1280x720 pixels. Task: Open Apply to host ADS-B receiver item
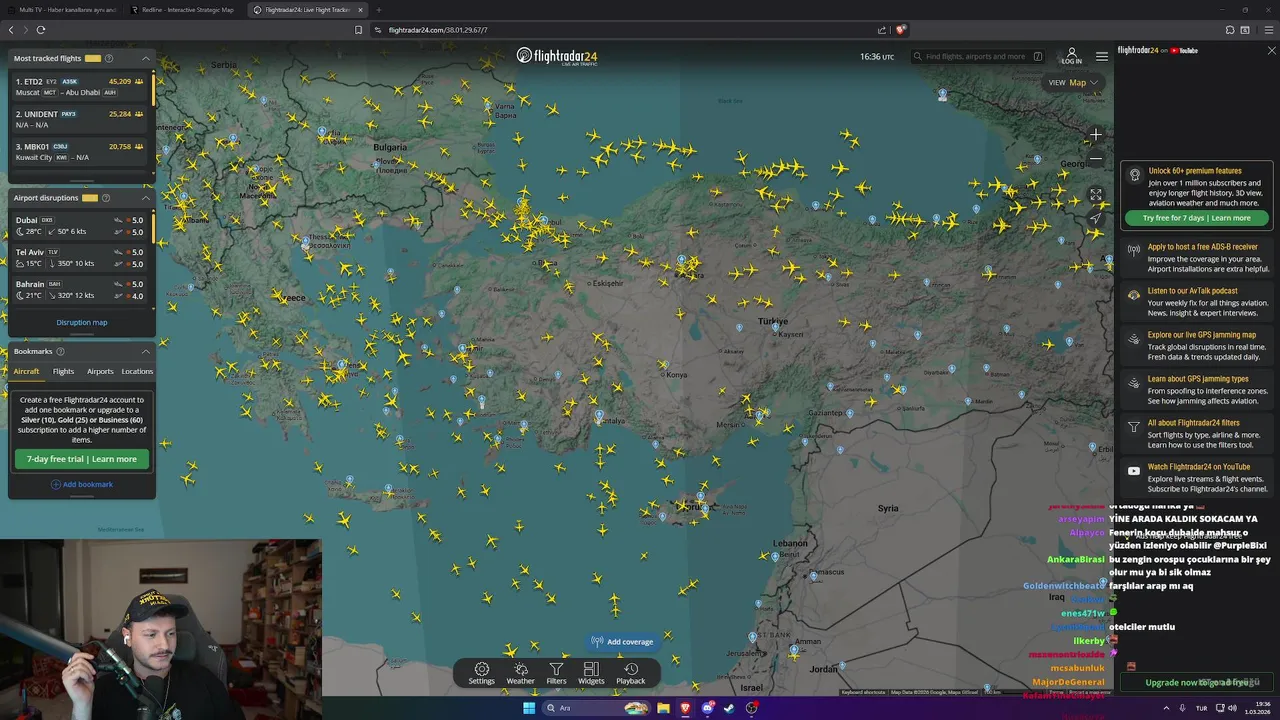pyautogui.click(x=1197, y=257)
